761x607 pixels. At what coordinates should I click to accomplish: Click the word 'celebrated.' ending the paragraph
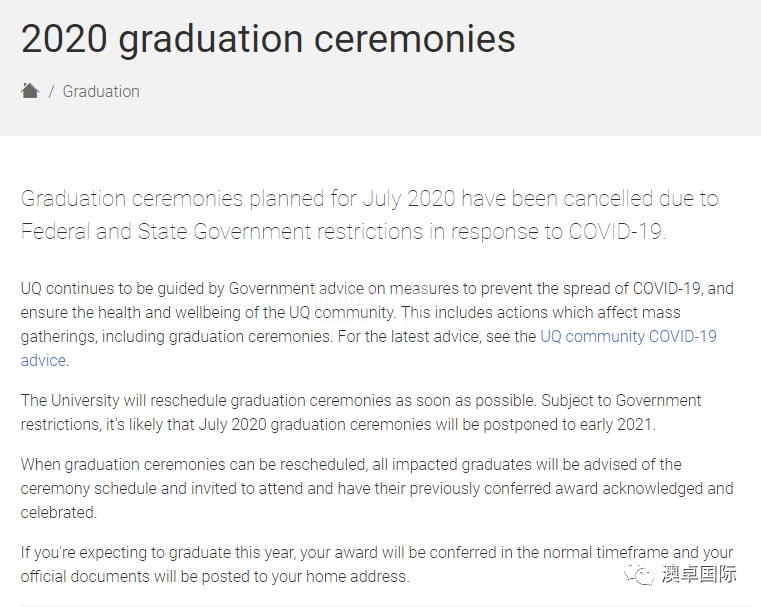coord(59,512)
